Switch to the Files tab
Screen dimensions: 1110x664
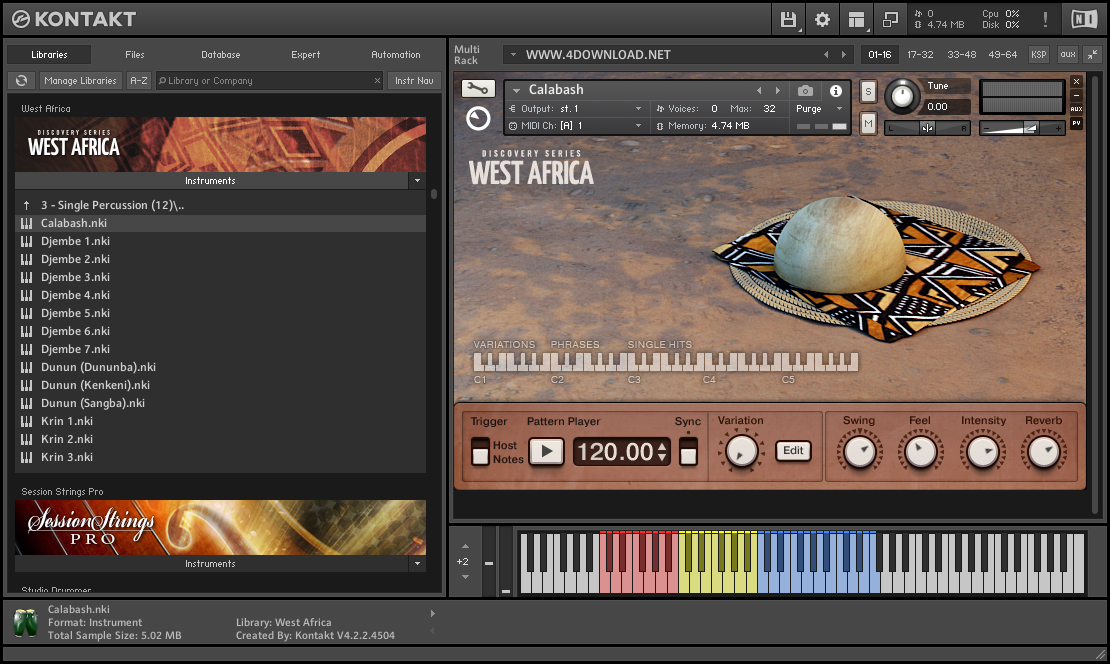coord(135,55)
